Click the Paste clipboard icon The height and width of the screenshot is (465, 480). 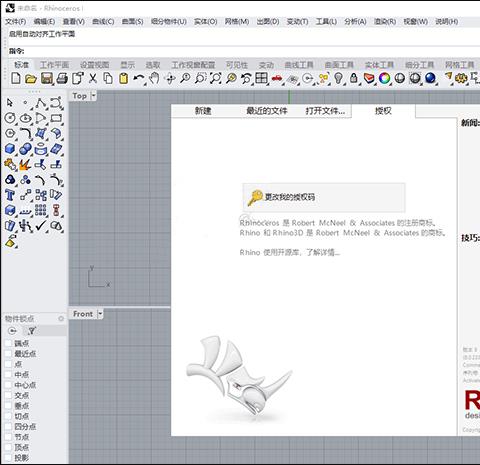pyautogui.click(x=124, y=79)
